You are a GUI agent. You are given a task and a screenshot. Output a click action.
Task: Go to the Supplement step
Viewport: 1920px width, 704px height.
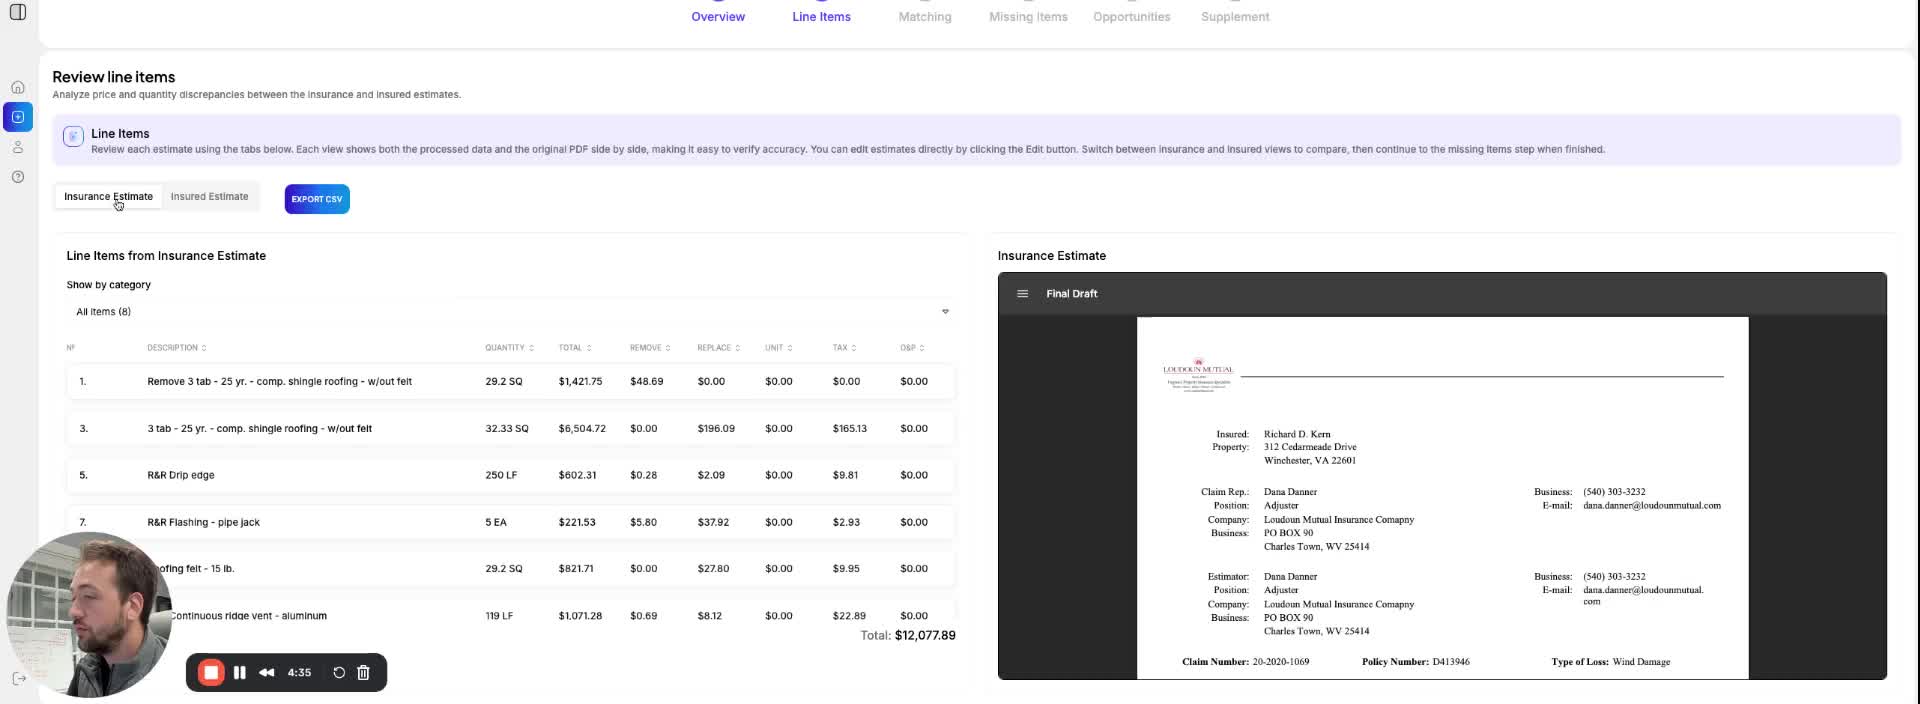coord(1235,17)
